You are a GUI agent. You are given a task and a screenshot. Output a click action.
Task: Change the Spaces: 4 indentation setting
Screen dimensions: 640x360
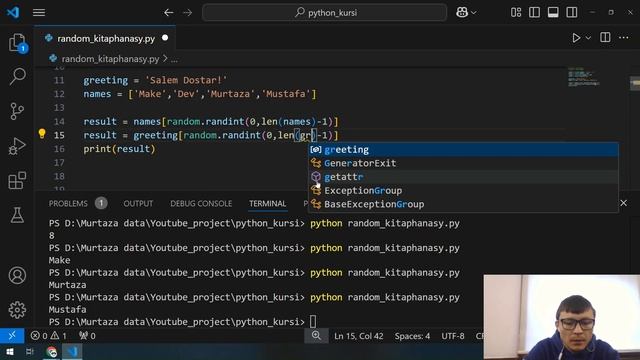412,336
